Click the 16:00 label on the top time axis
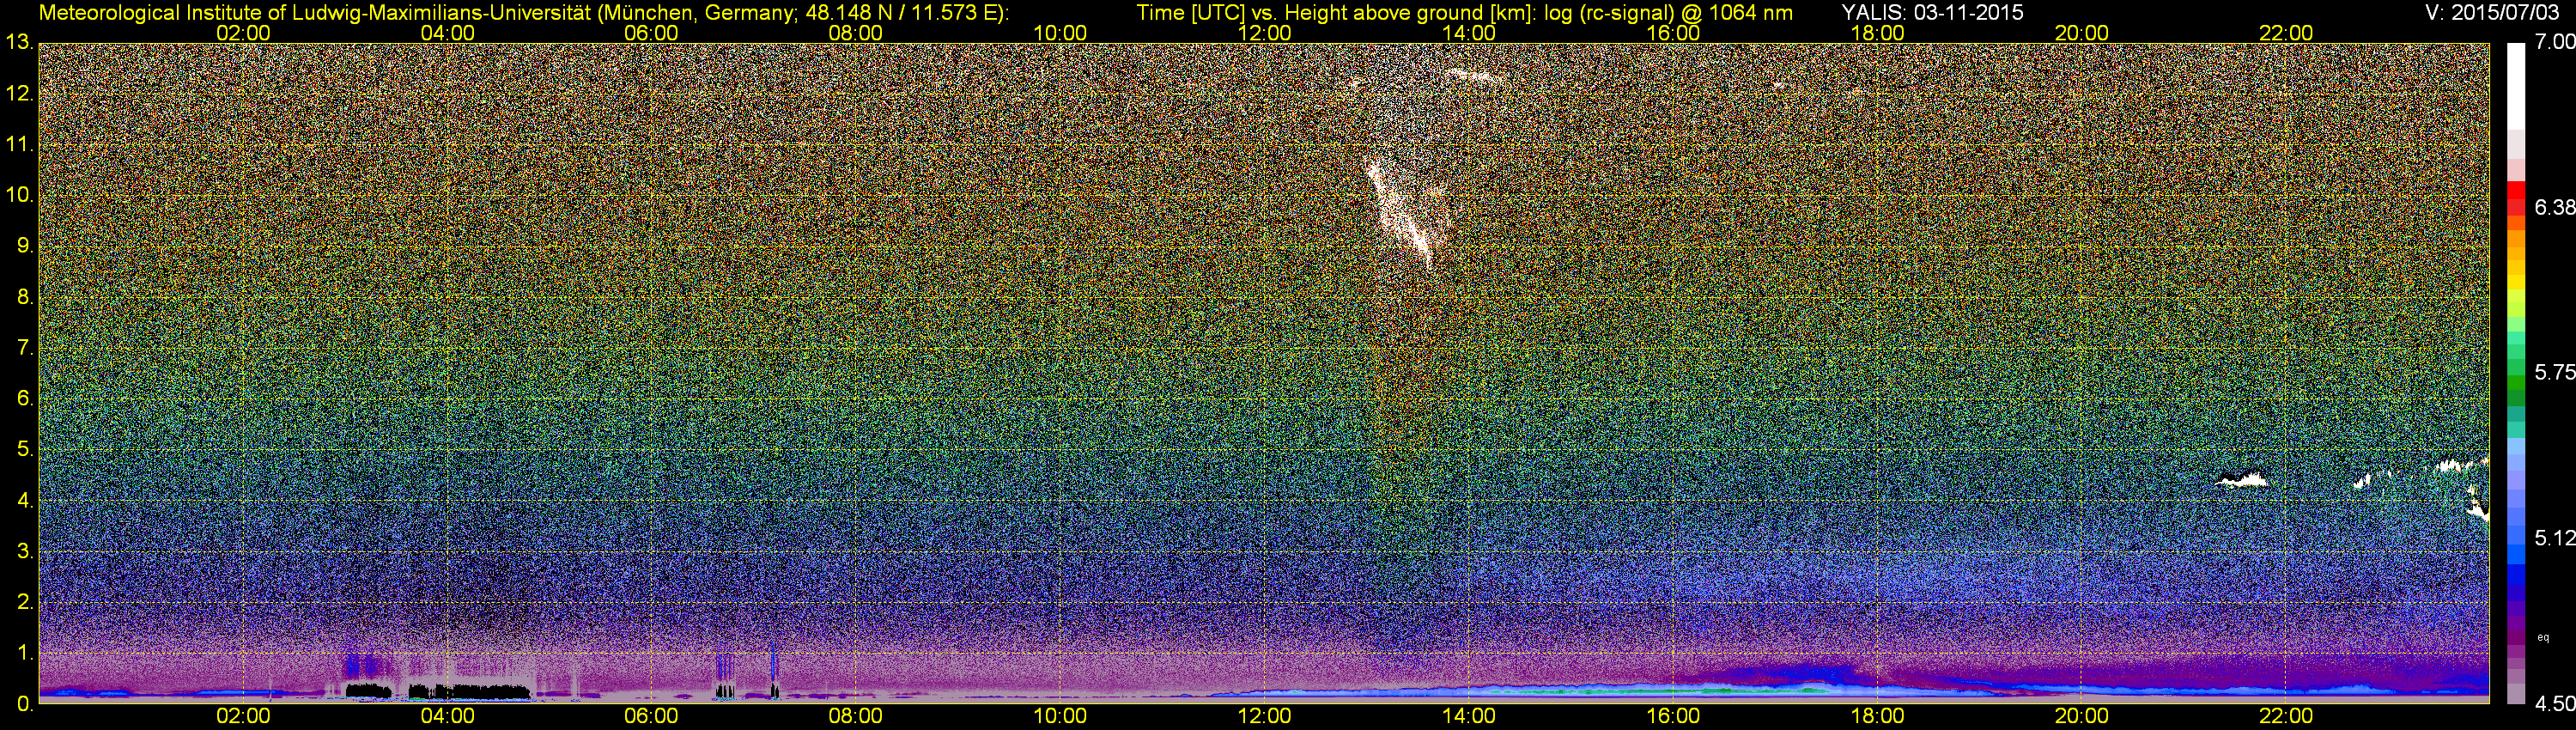Image resolution: width=2576 pixels, height=730 pixels. pyautogui.click(x=1673, y=33)
